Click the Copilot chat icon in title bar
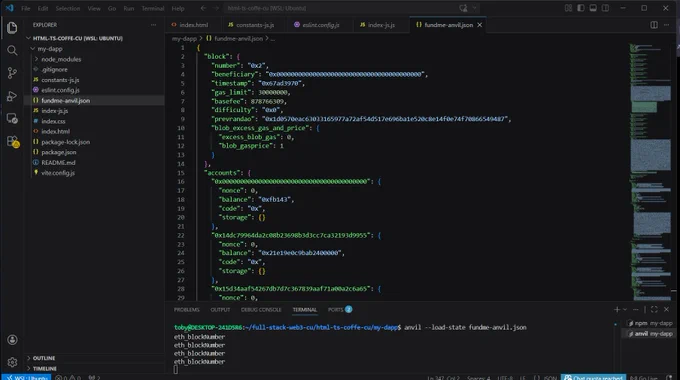 [463, 8]
